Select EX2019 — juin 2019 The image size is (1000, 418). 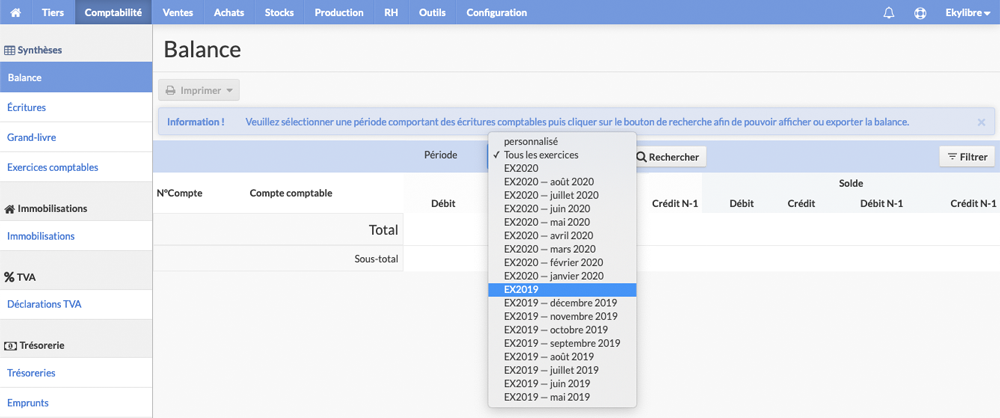pyautogui.click(x=562, y=384)
